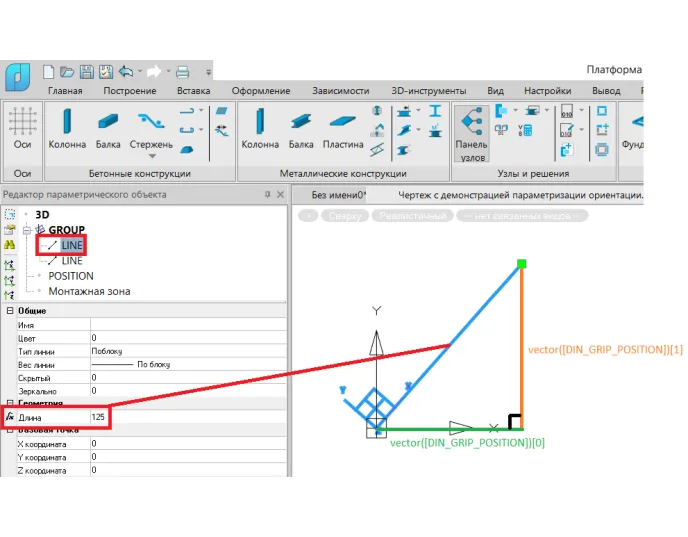The width and height of the screenshot is (688, 537).
Task: Click the Длина value field 125
Action: 188,417
